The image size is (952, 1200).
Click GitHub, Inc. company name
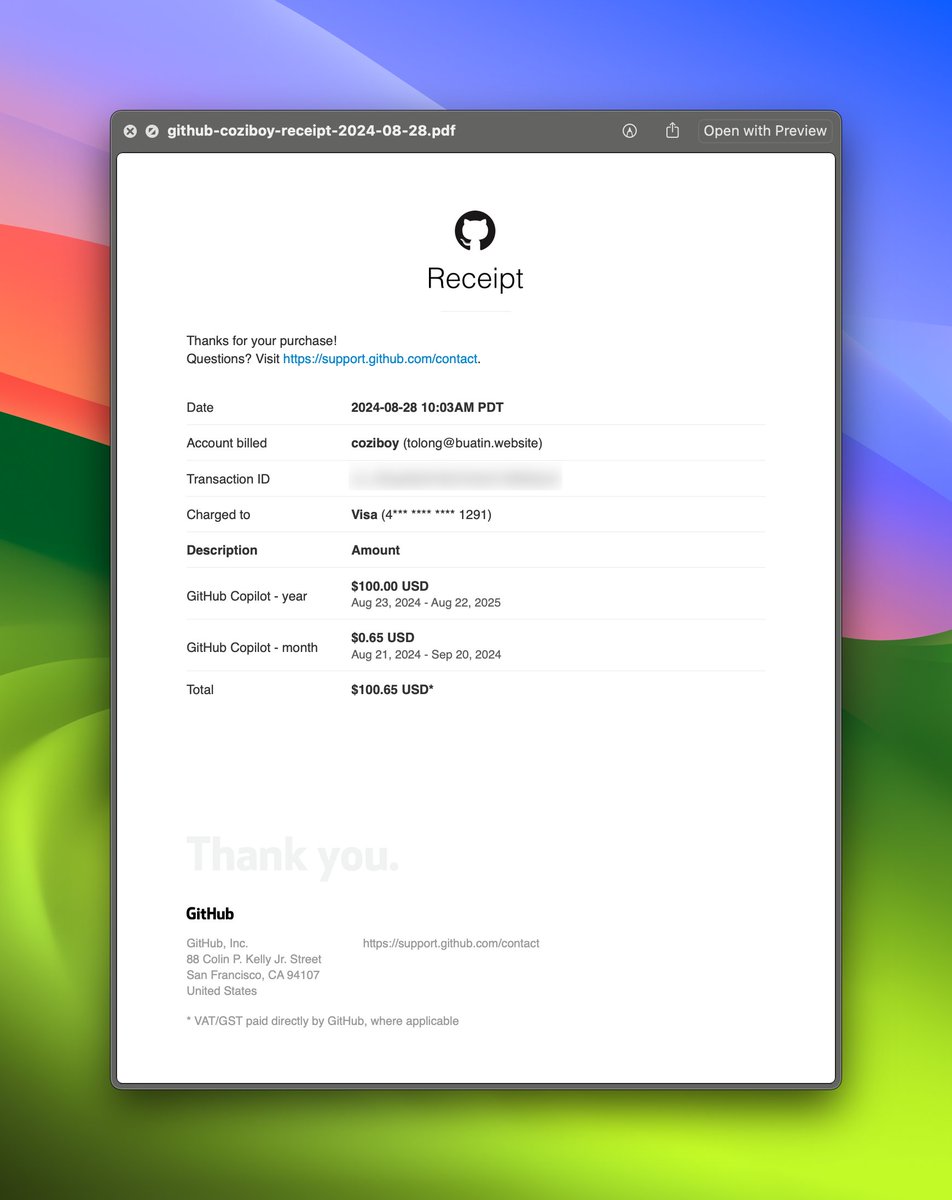pyautogui.click(x=217, y=943)
